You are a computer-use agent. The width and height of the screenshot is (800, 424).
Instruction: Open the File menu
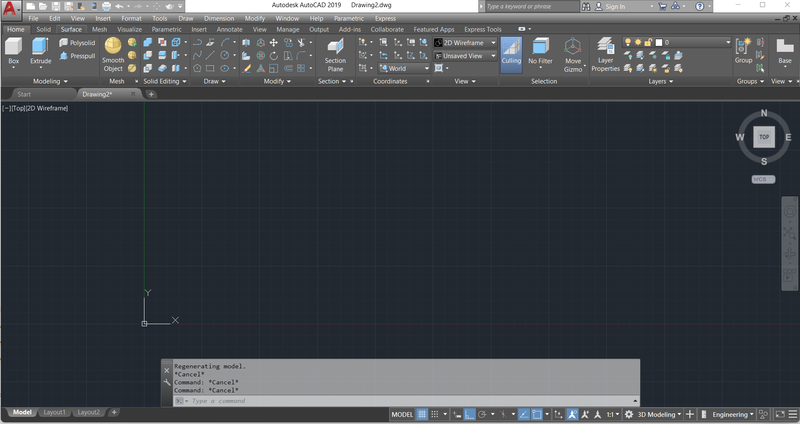click(33, 18)
